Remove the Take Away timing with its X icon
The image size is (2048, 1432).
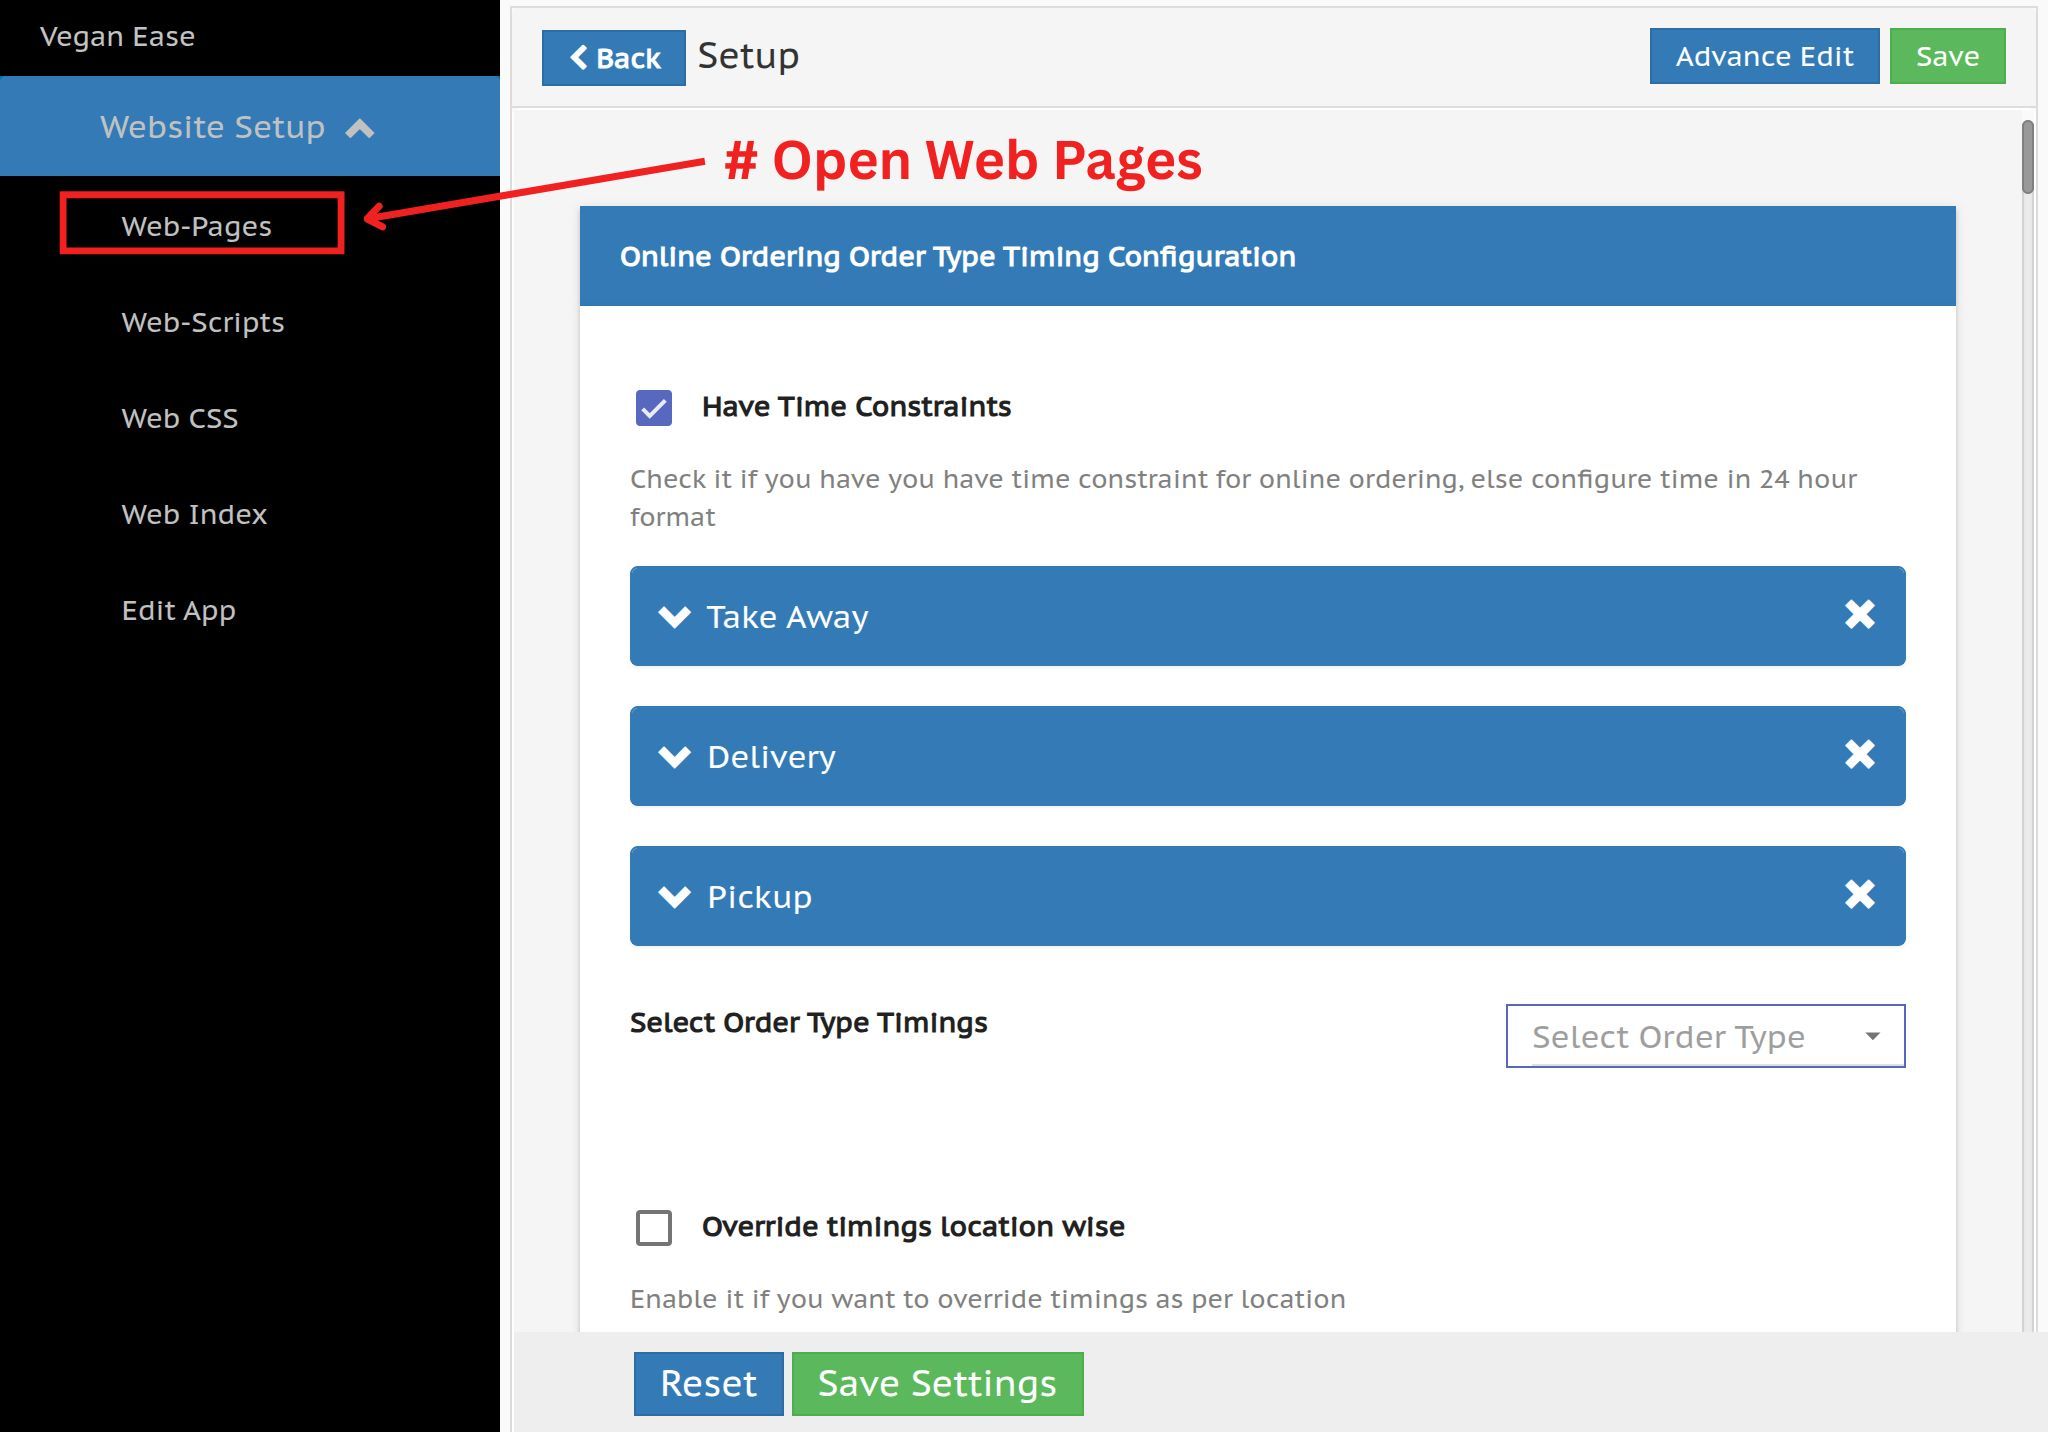tap(1859, 614)
